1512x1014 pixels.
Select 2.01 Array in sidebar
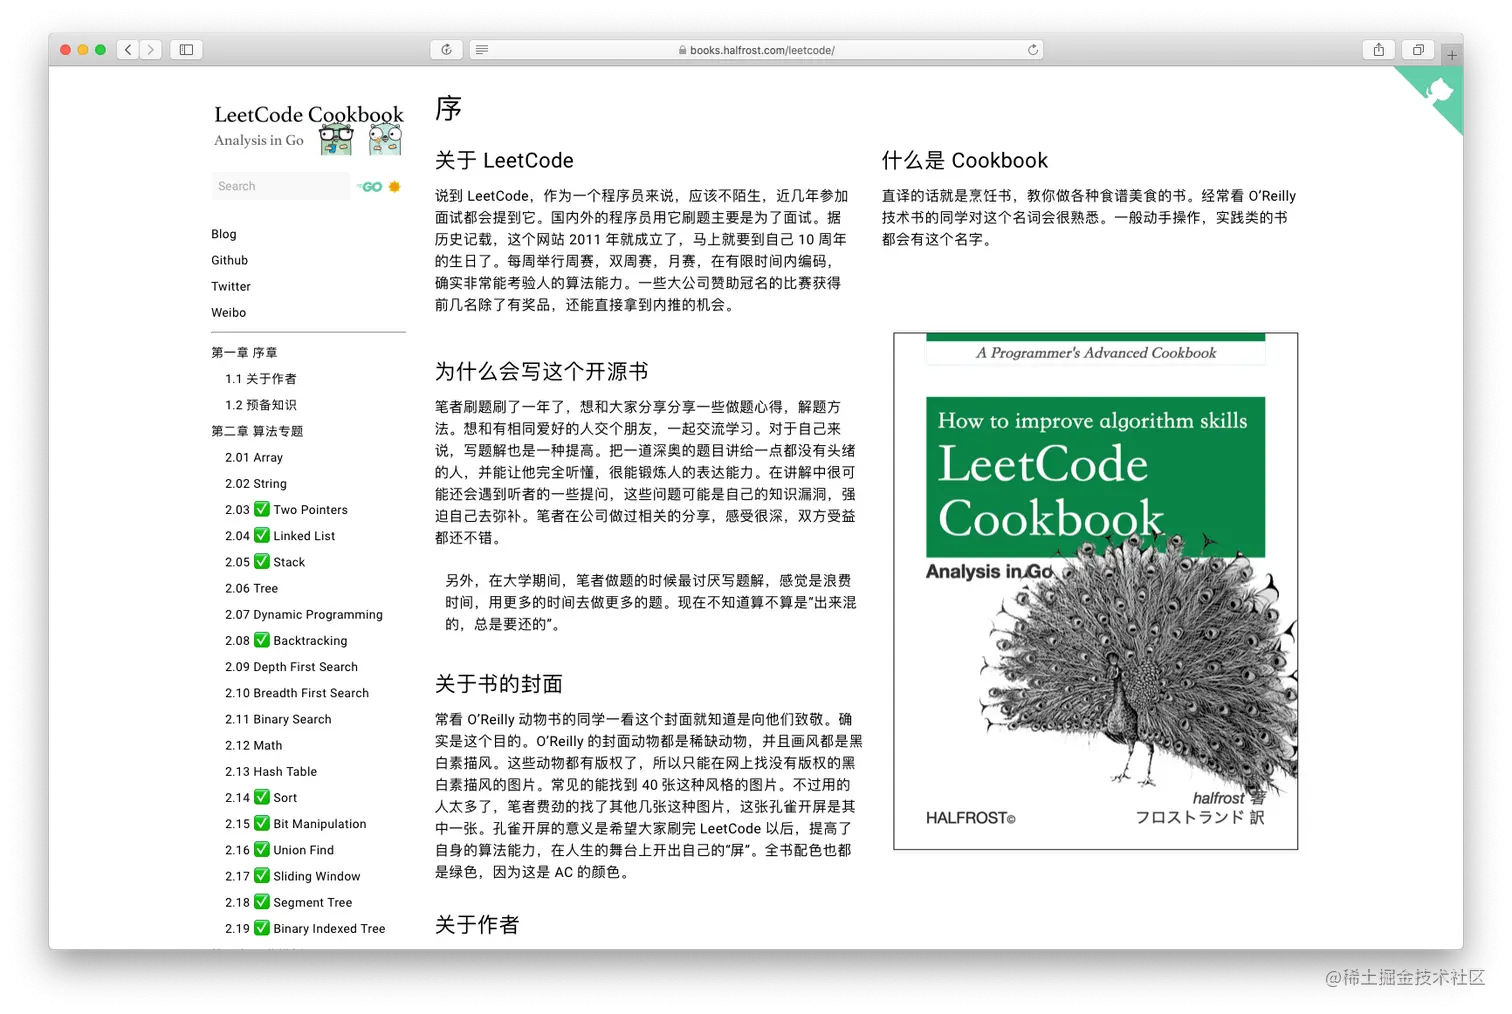pos(254,457)
